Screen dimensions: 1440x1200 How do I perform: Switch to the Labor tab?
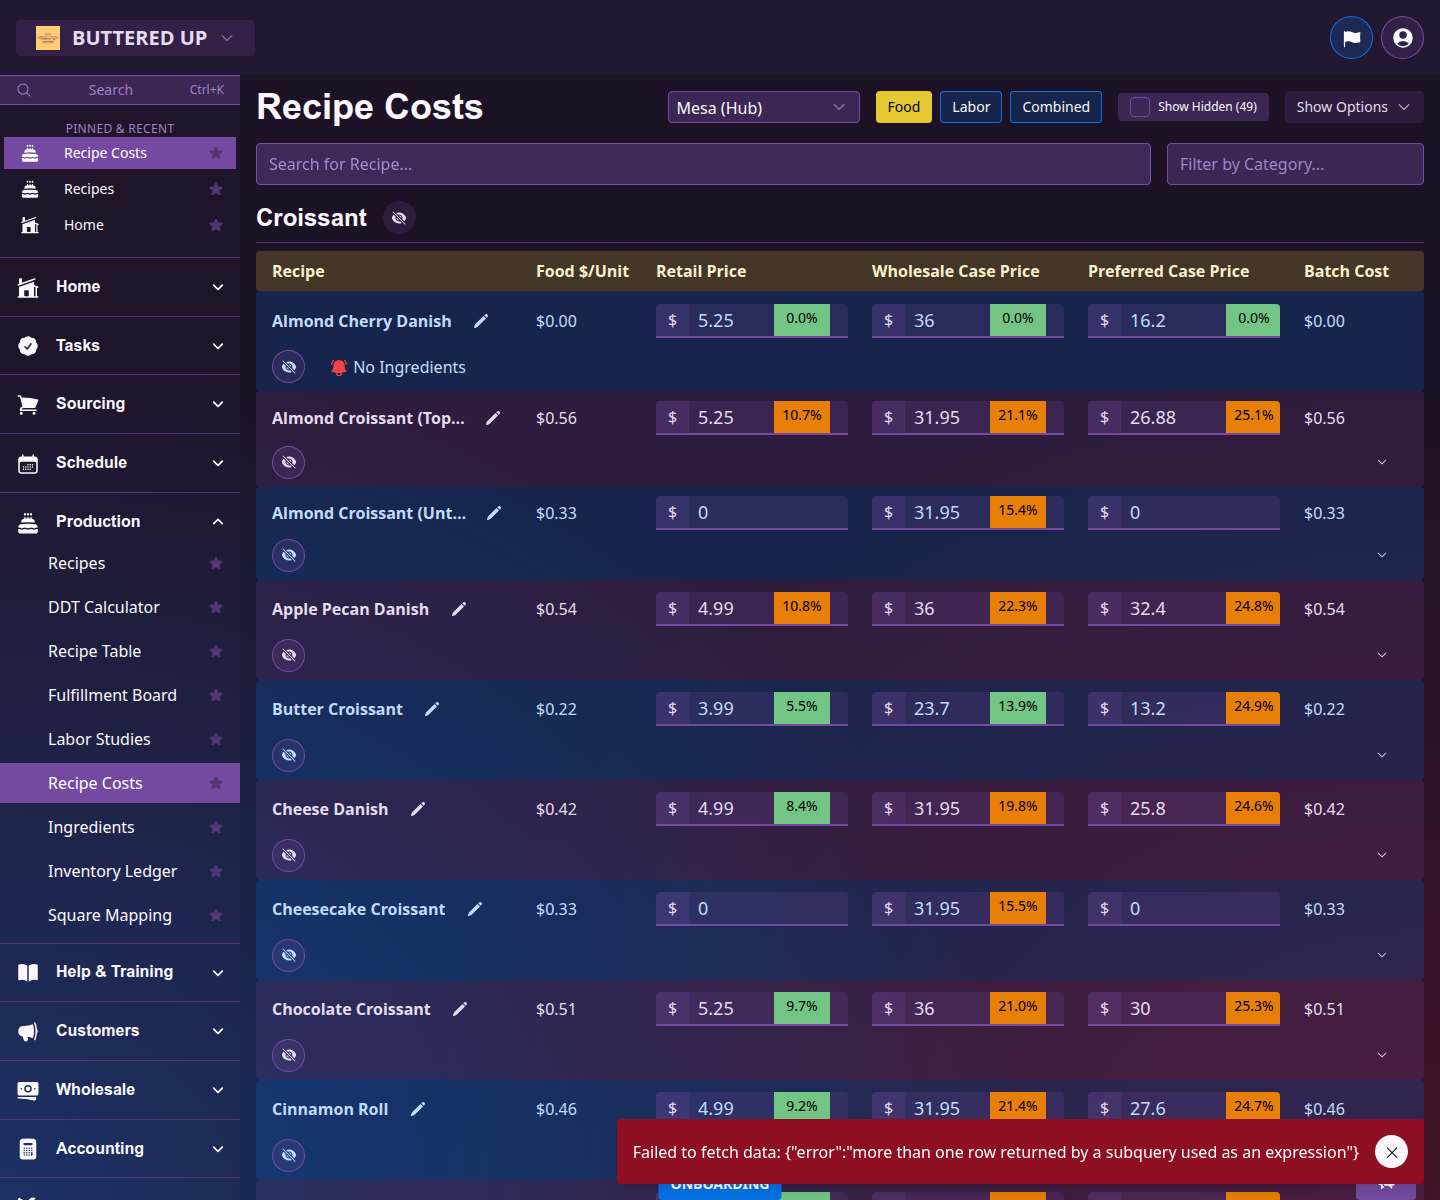point(970,107)
